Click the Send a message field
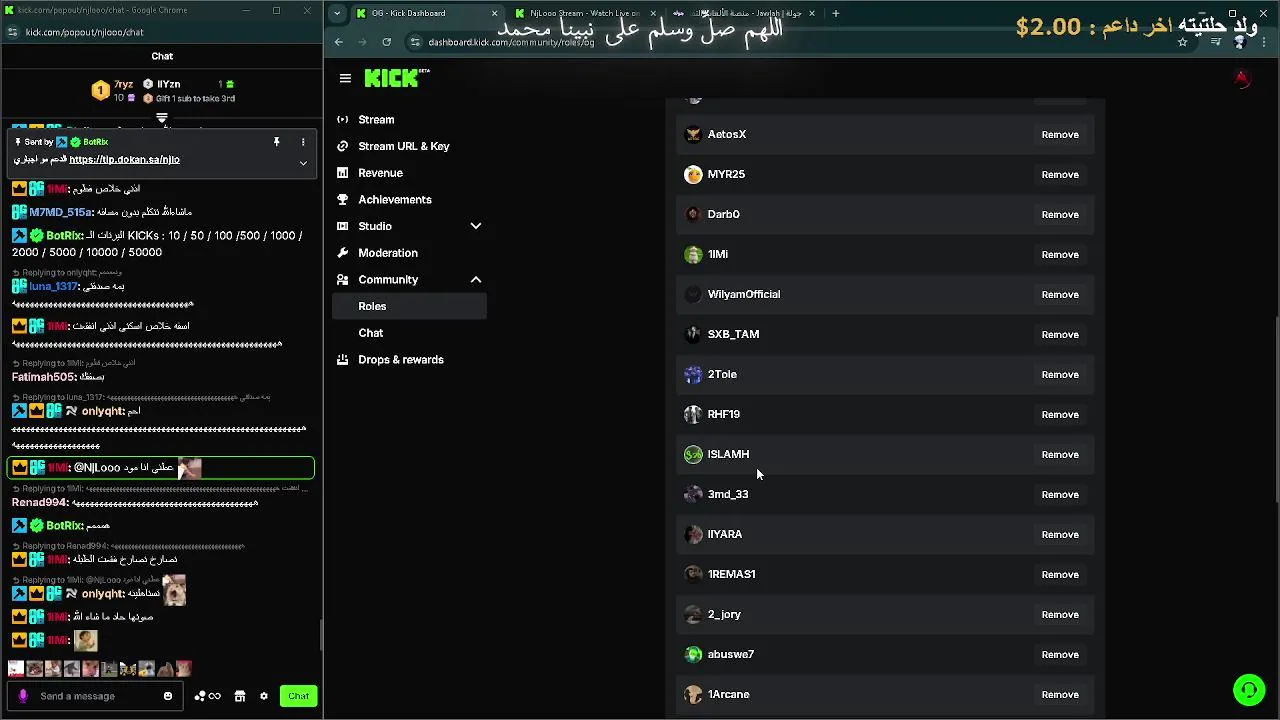The height and width of the screenshot is (720, 1280). tap(95, 696)
